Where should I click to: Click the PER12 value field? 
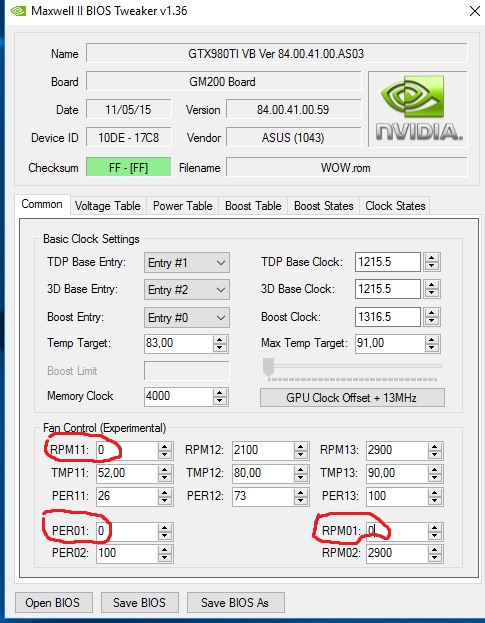(263, 496)
